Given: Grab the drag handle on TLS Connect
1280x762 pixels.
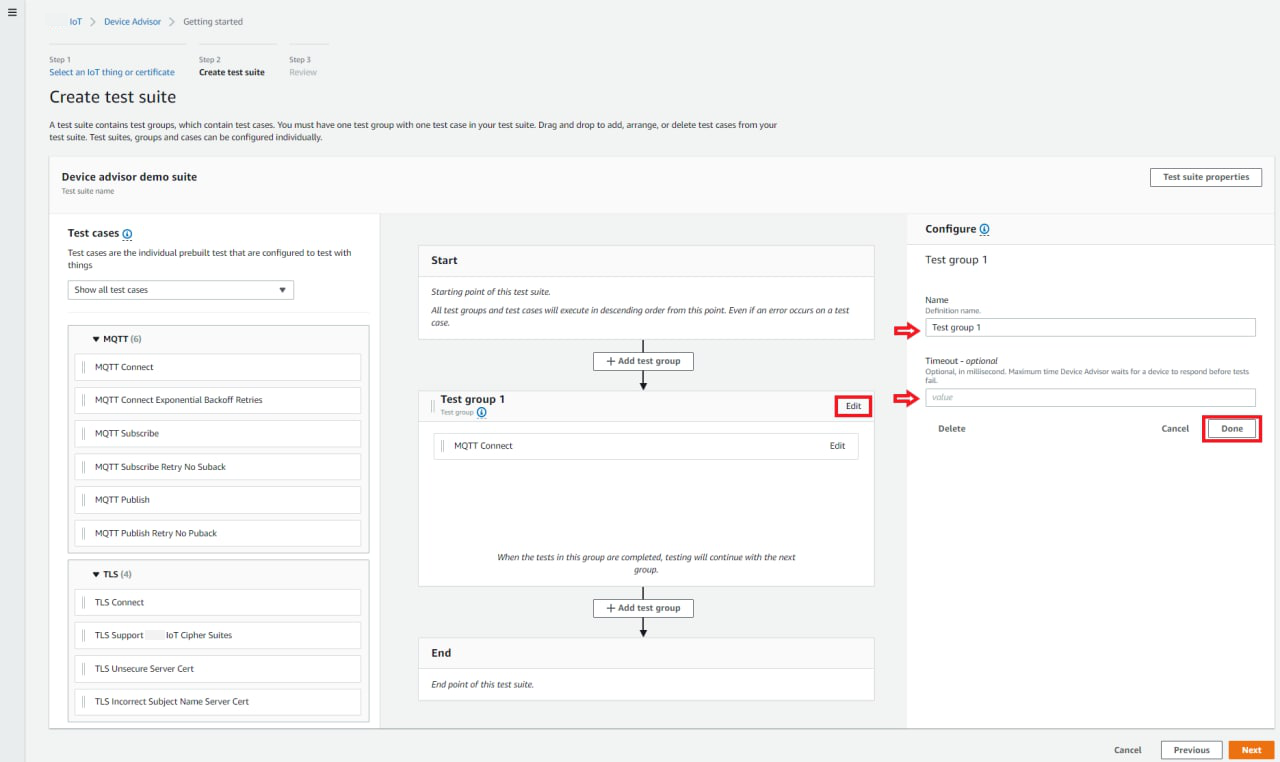Looking at the screenshot, I should click(84, 602).
